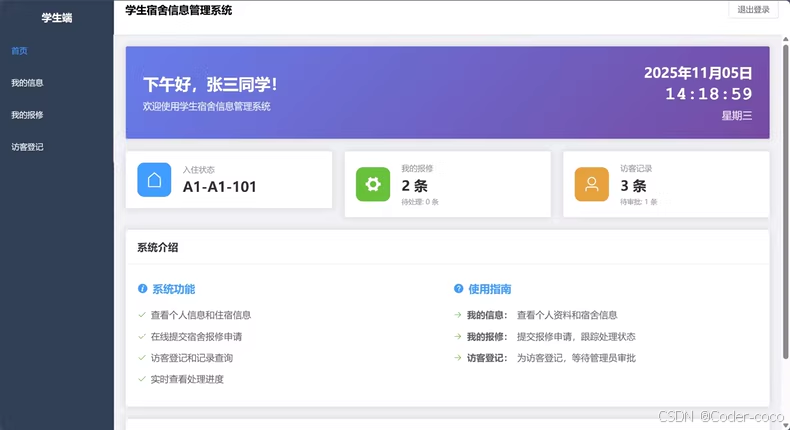Click the text 访客登记和记录查询
Viewport: 790px width, 430px height.
point(191,358)
